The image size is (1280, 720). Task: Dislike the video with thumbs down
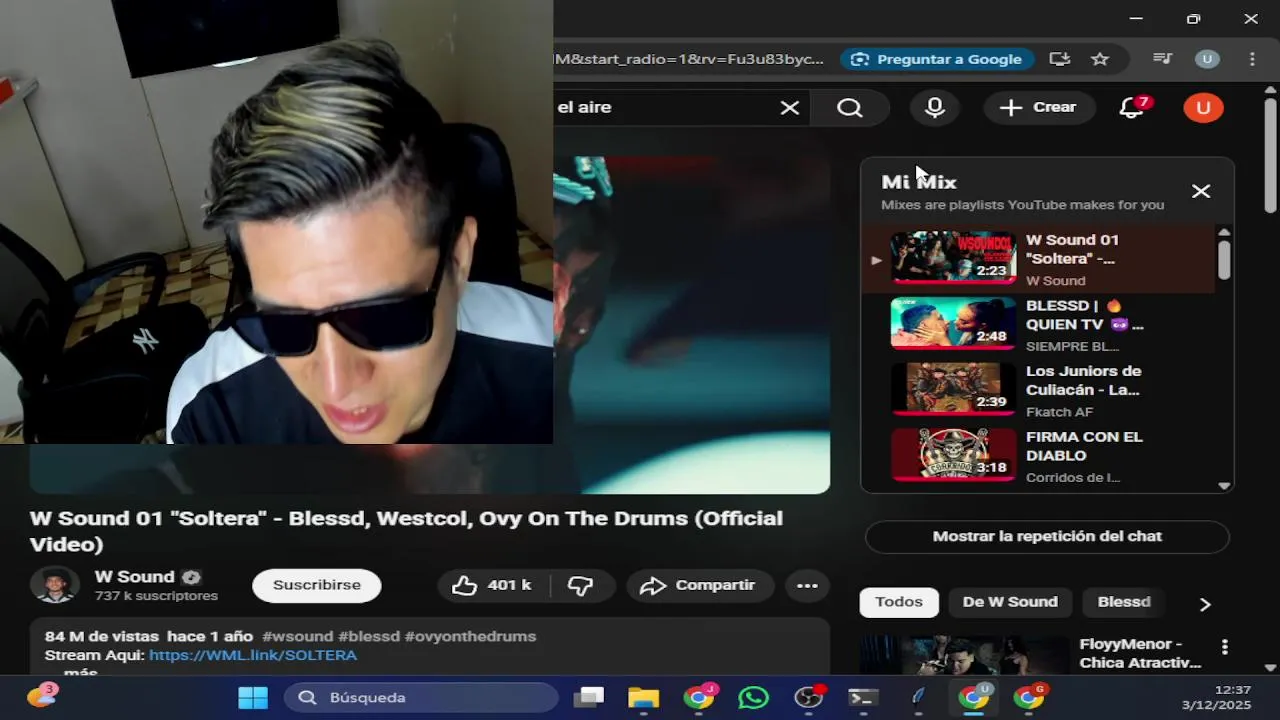581,585
